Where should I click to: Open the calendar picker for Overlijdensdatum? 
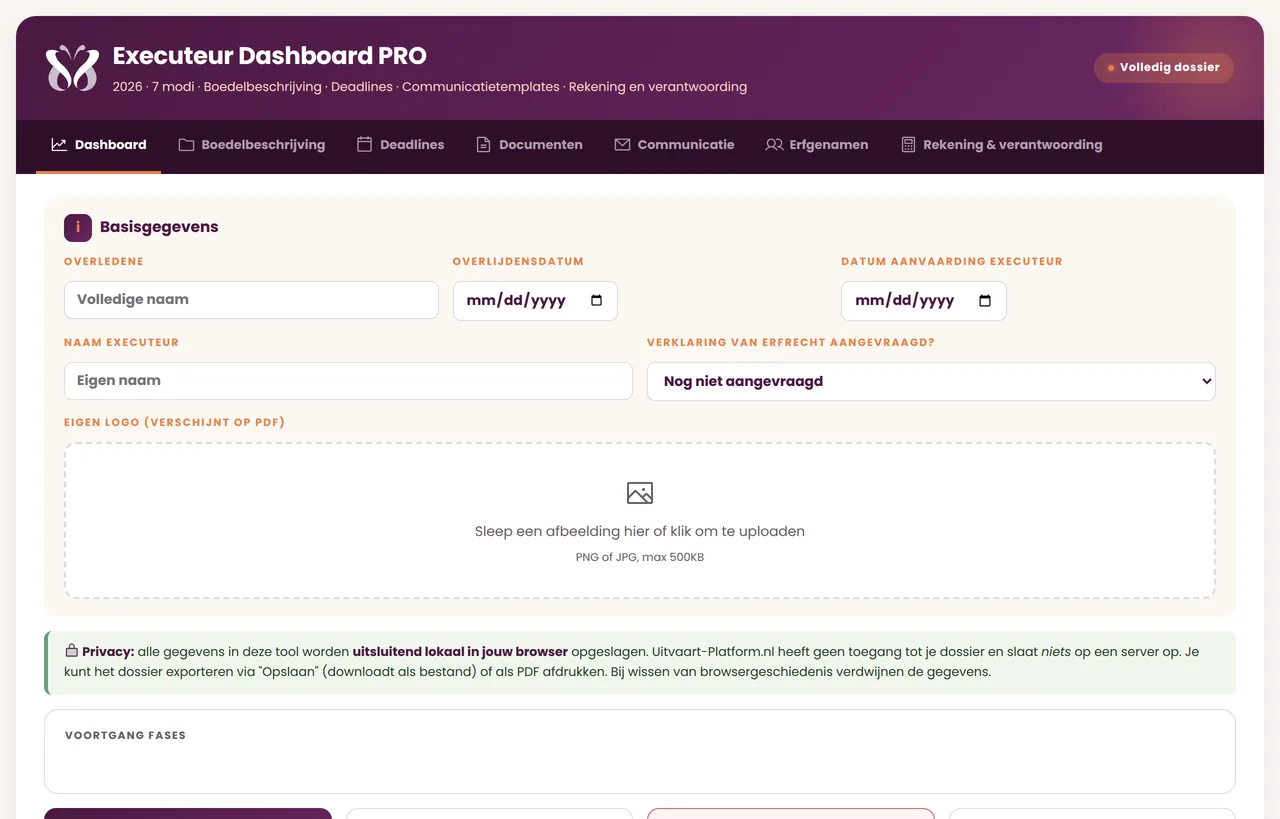pyautogui.click(x=597, y=301)
